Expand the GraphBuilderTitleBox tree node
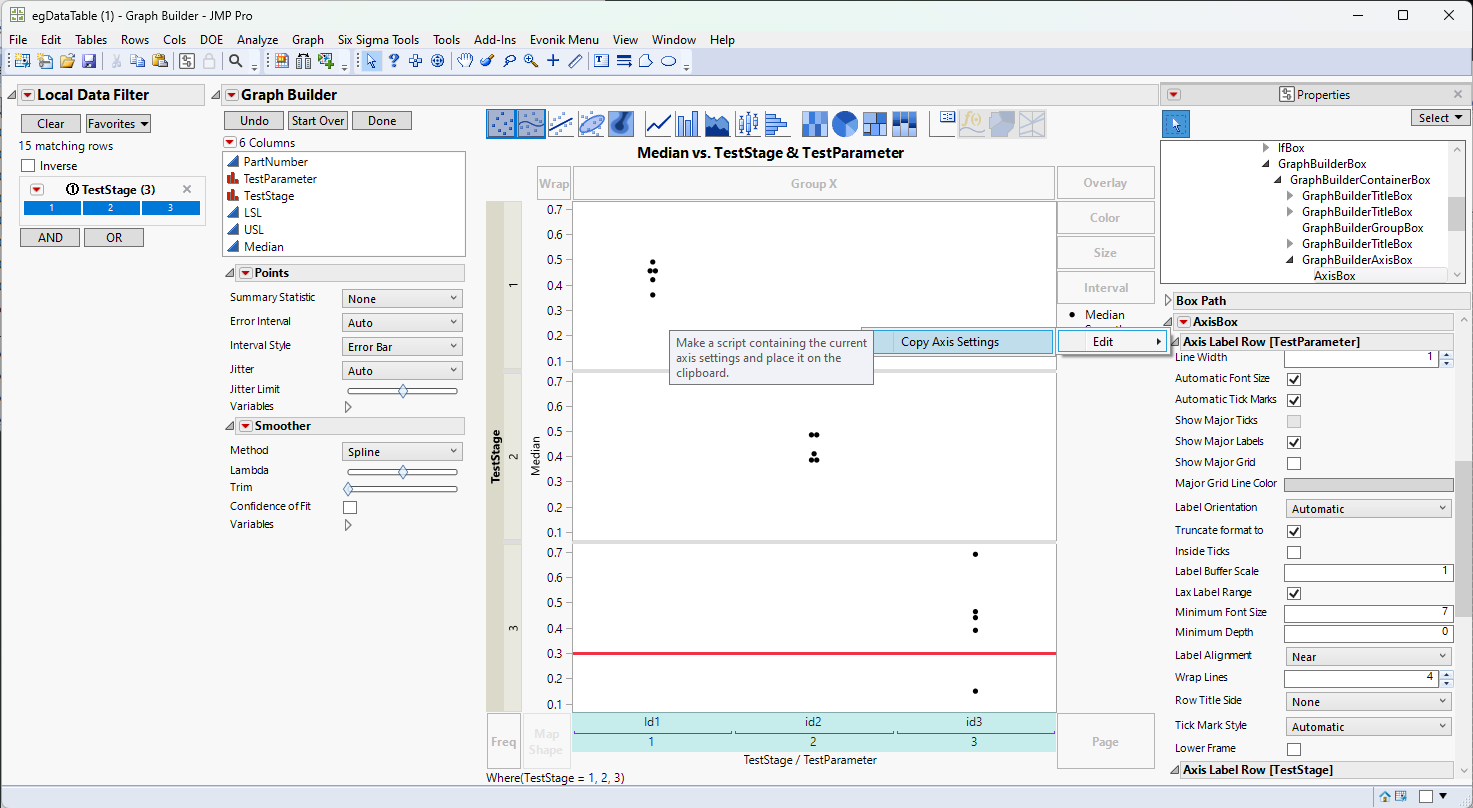 1290,196
